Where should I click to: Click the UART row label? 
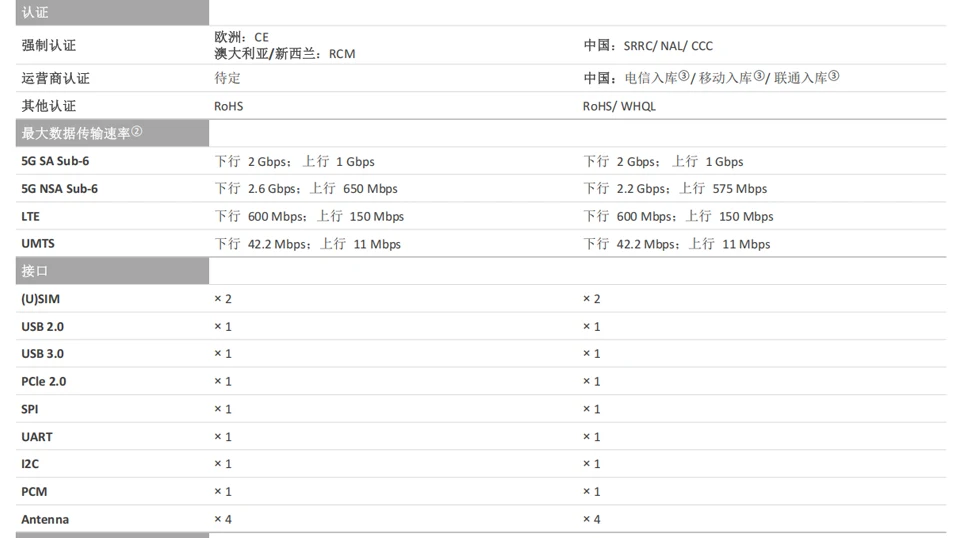(x=37, y=437)
